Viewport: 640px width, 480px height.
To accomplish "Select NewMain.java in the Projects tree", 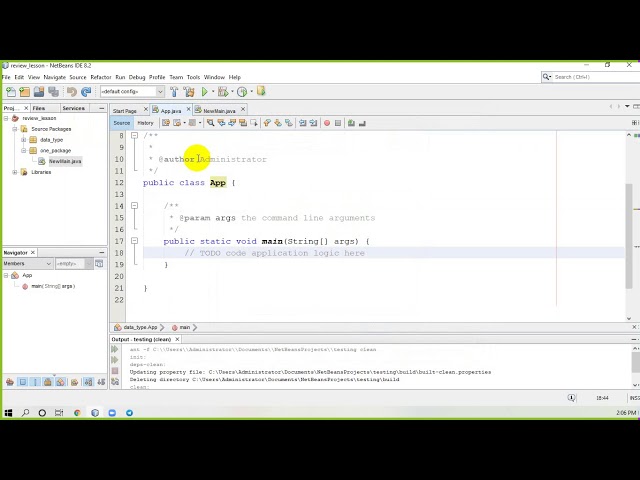I will (x=65, y=161).
